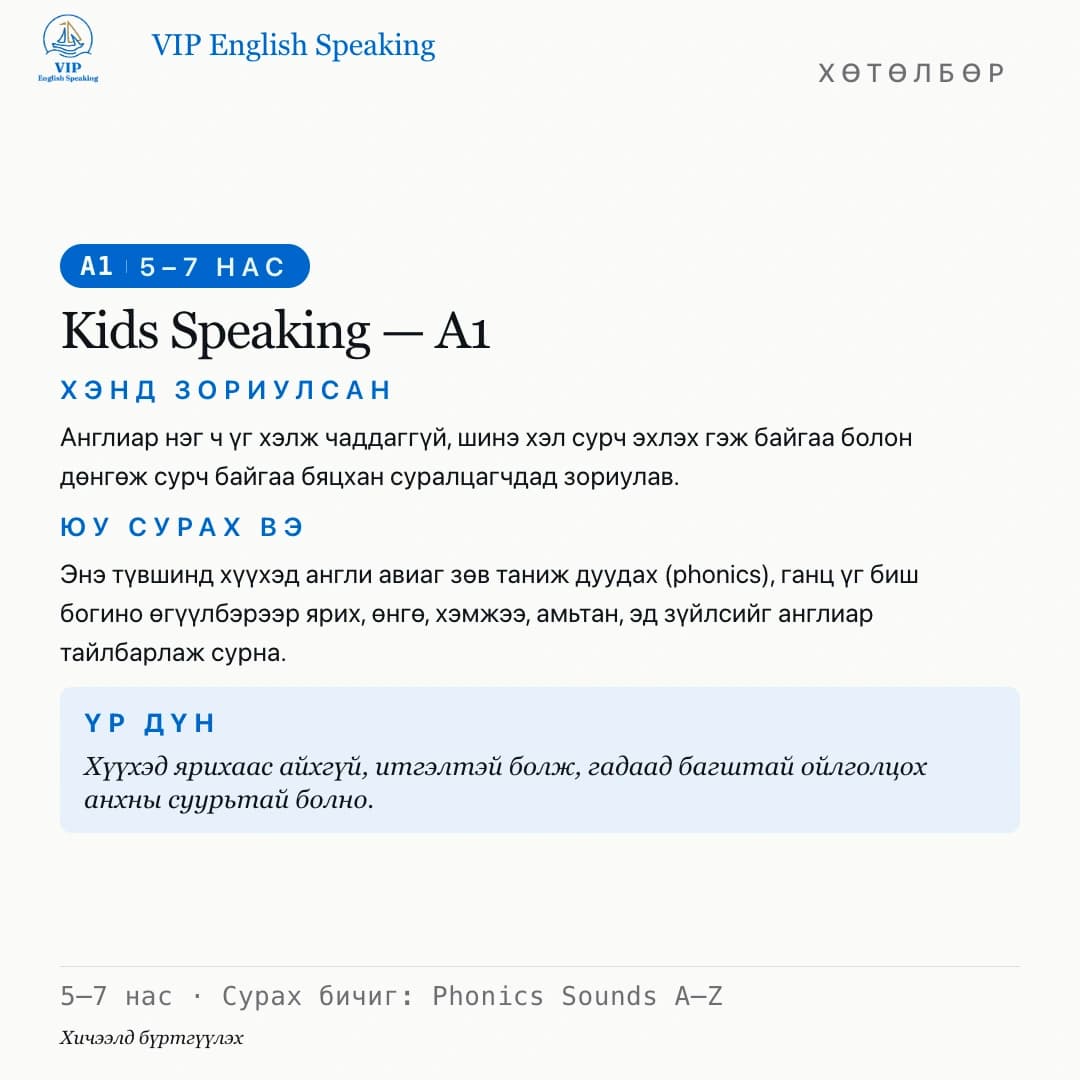
Task: Click the A1 text inside the blue badge
Action: (x=96, y=266)
